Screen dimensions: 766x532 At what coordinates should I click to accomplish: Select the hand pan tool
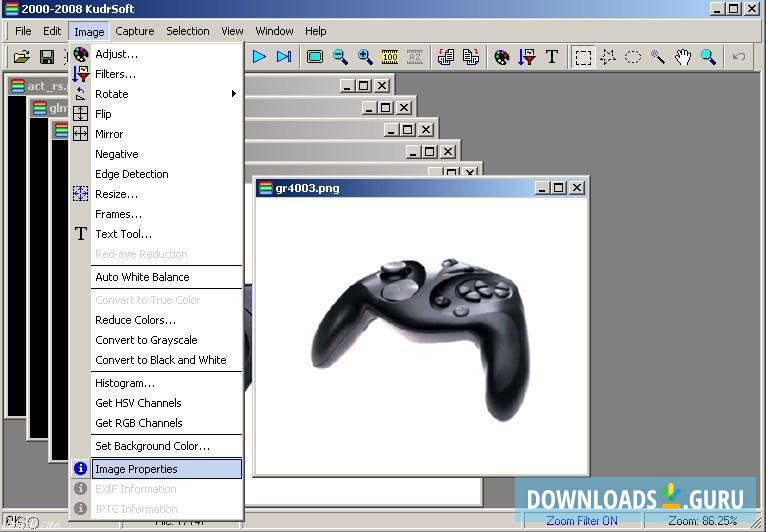pos(683,57)
